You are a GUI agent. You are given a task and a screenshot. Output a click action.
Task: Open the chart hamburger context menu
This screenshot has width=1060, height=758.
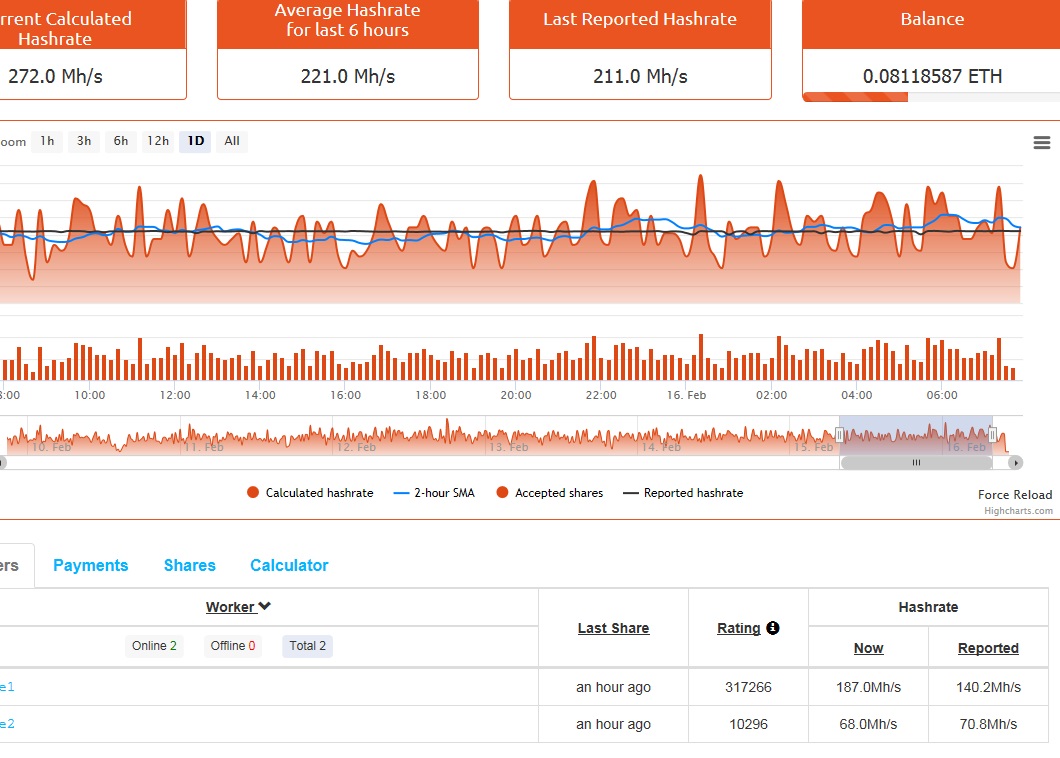pyautogui.click(x=1041, y=143)
